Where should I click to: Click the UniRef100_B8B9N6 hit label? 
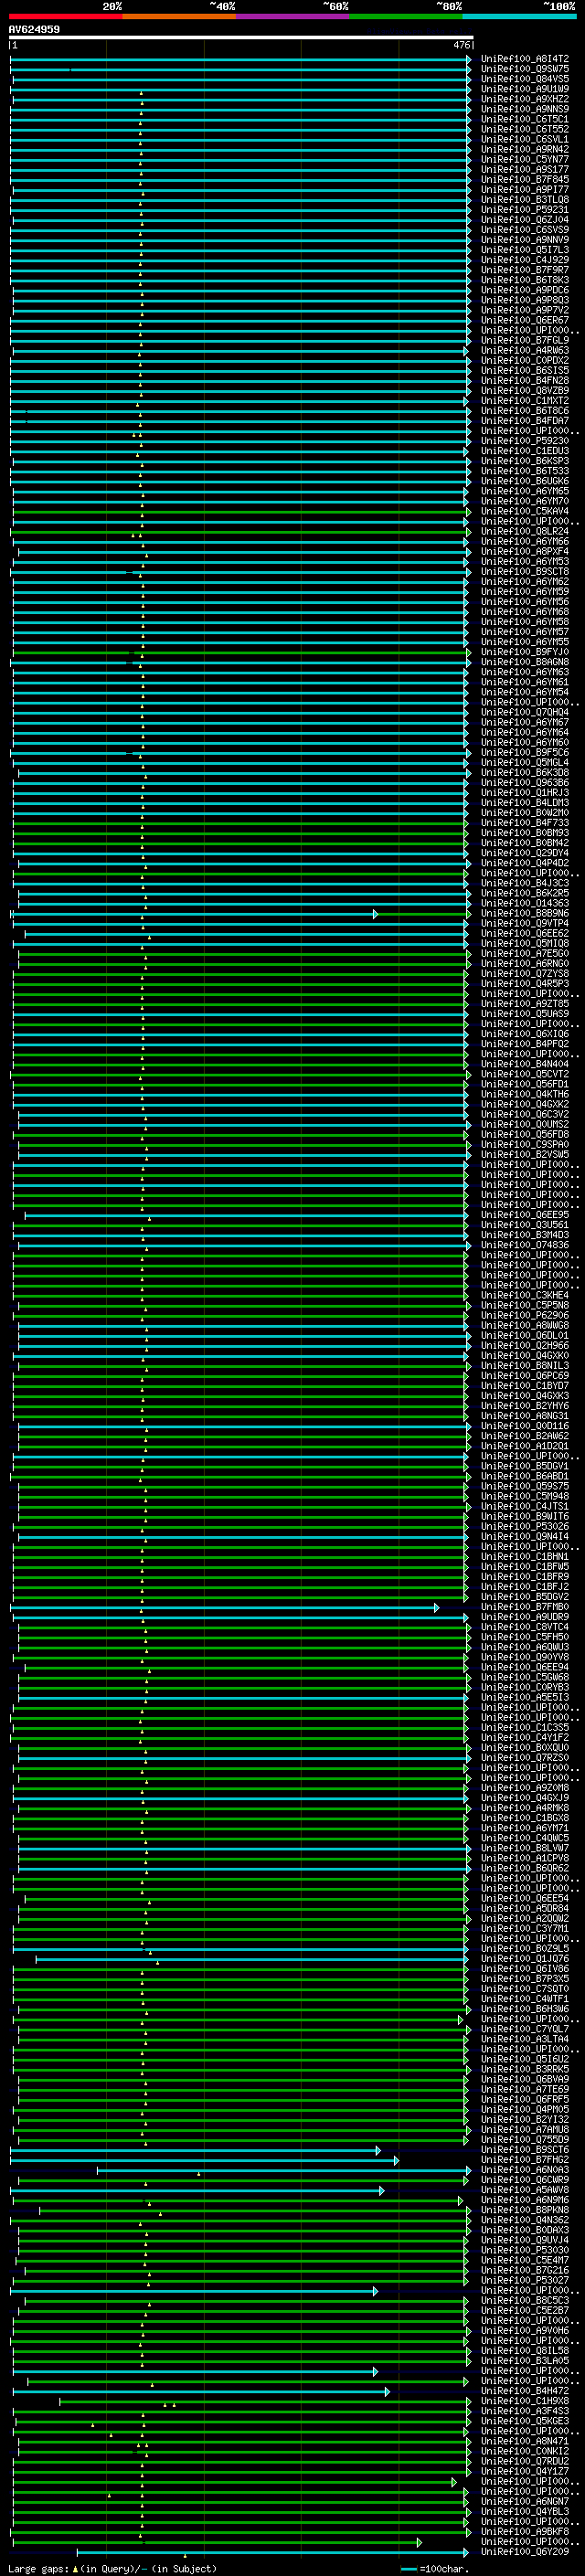pos(525,913)
